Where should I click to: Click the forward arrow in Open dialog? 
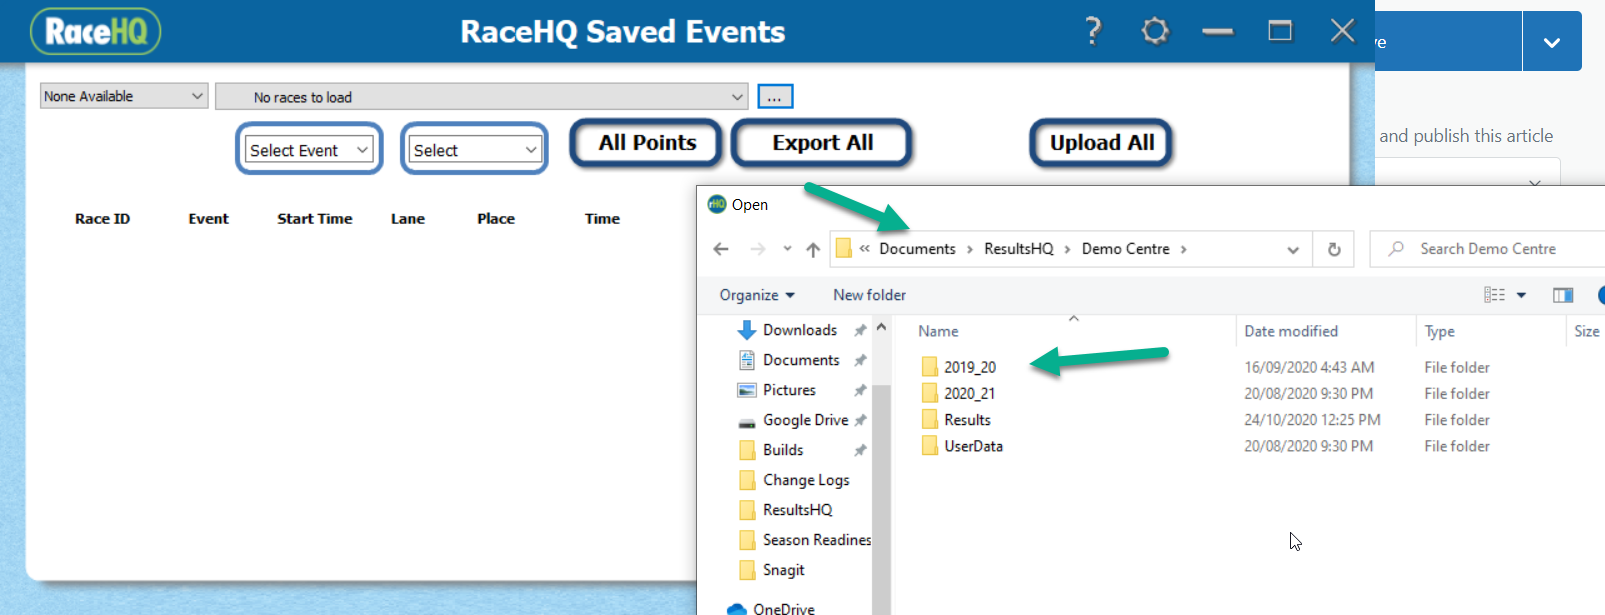pyautogui.click(x=758, y=249)
